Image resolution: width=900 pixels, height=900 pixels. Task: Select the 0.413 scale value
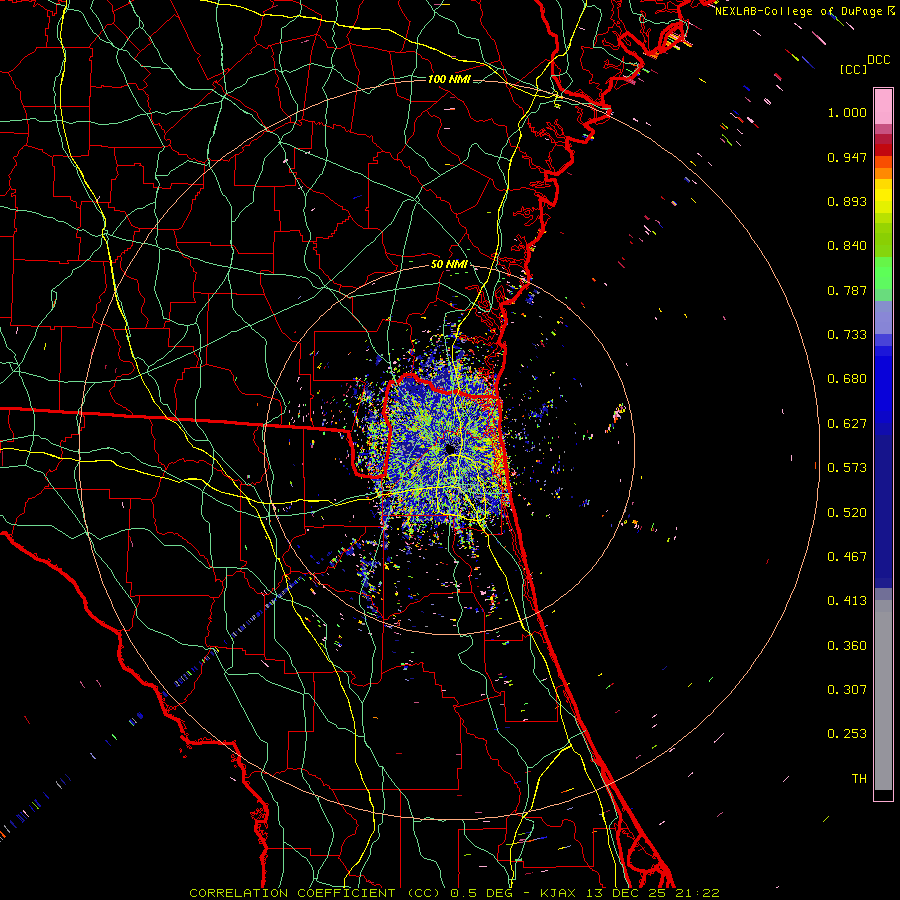click(847, 601)
